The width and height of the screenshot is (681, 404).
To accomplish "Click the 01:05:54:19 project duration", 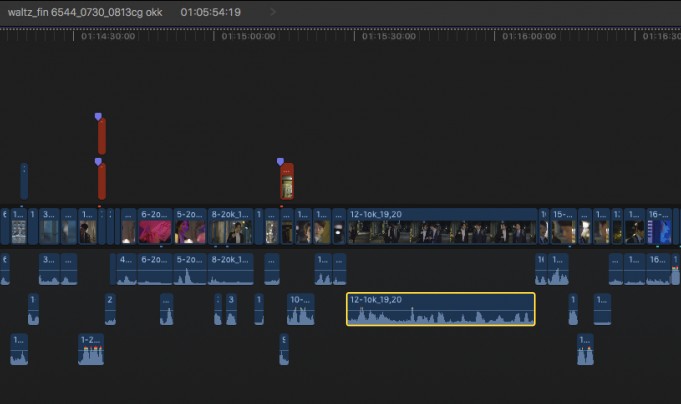I will [210, 11].
